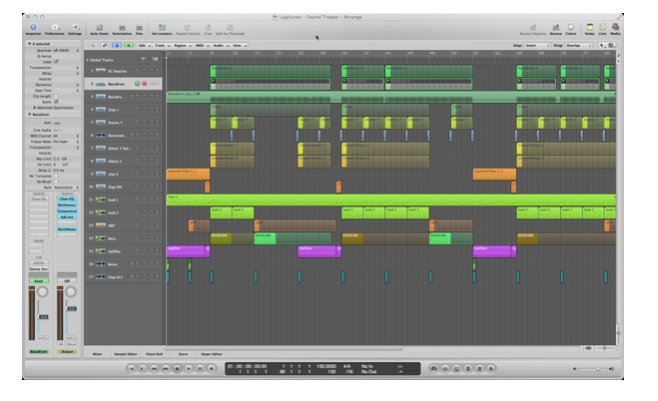Click the blue catch button in arrange toolbar
Viewport: 658px width, 401px height.
(x=117, y=45)
